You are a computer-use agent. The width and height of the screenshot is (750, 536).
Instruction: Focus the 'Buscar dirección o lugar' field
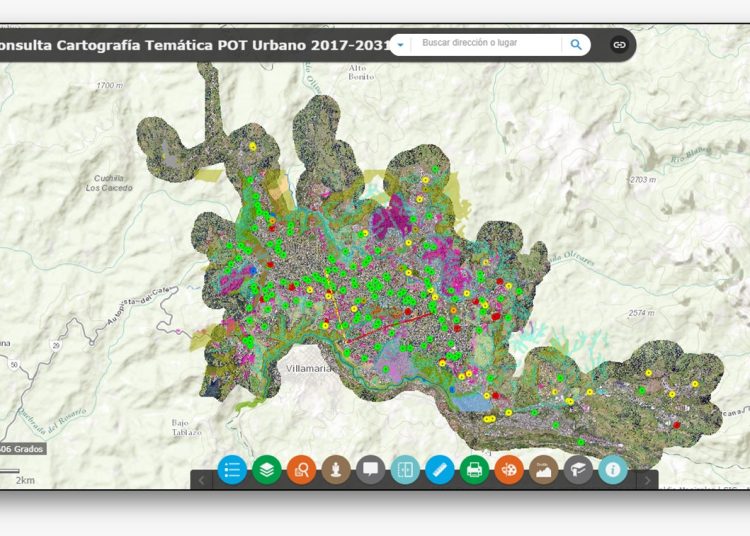485,43
